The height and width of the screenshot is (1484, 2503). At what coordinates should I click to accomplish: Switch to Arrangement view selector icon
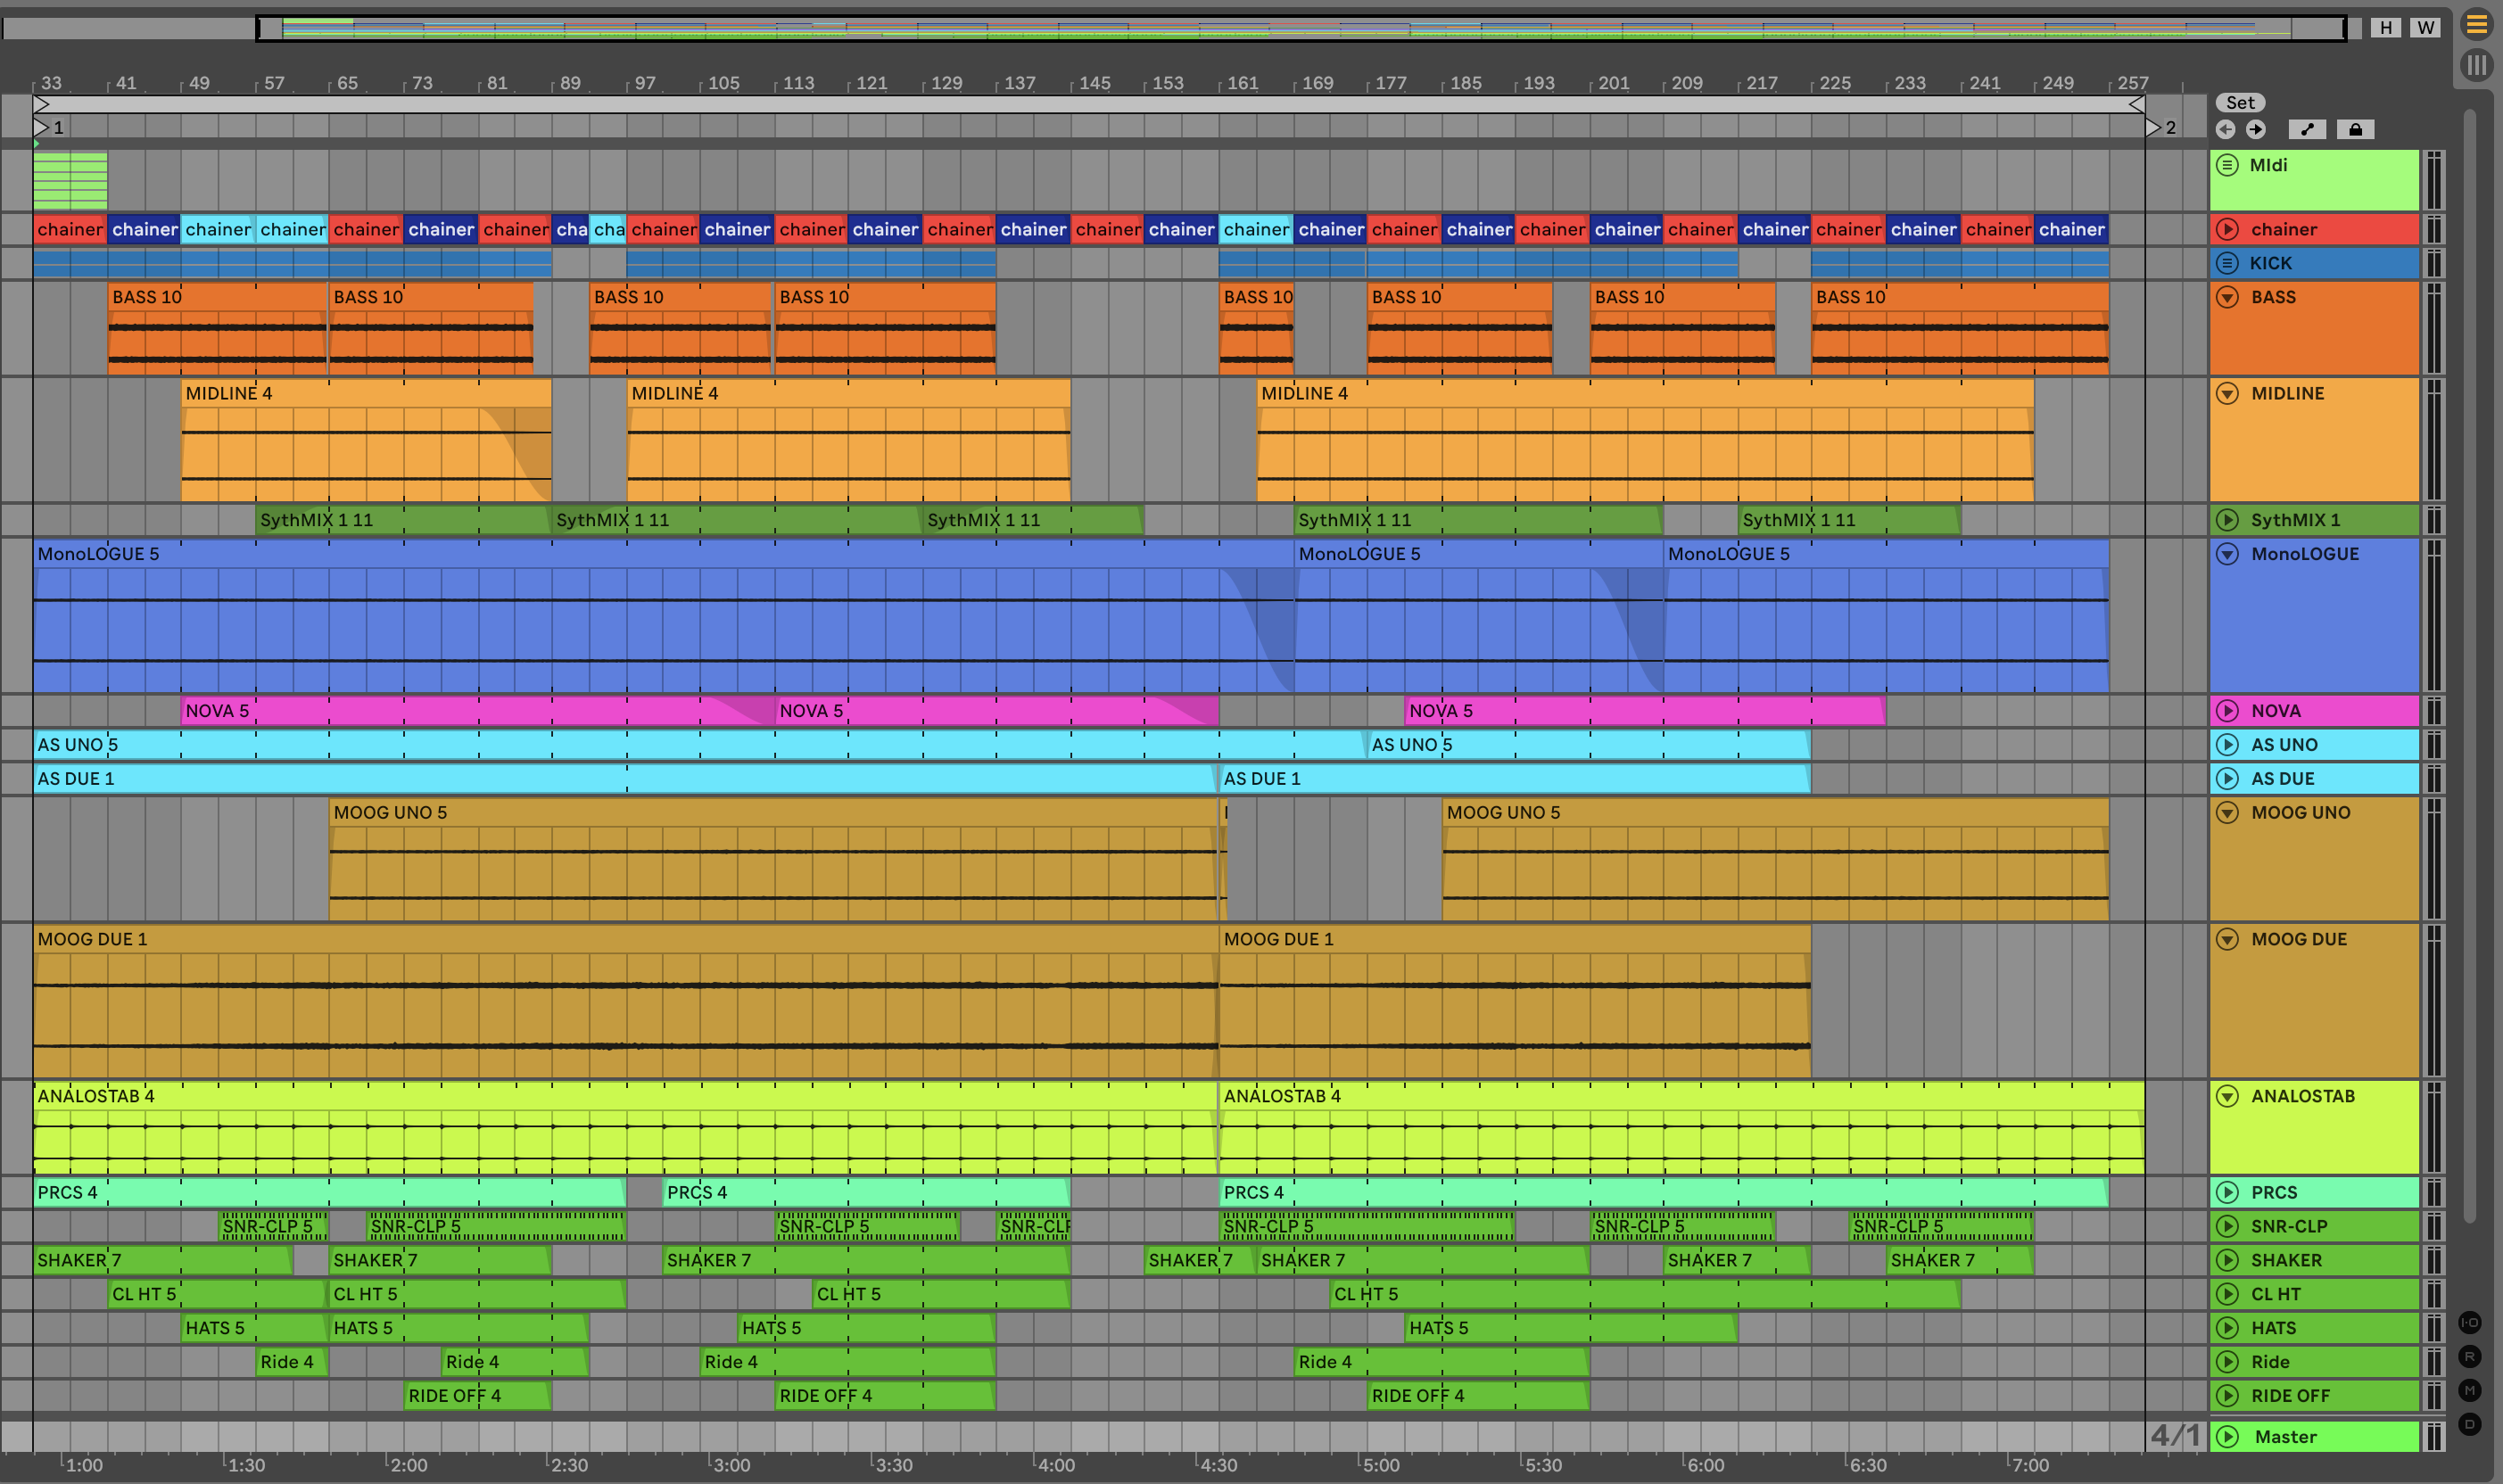2476,24
